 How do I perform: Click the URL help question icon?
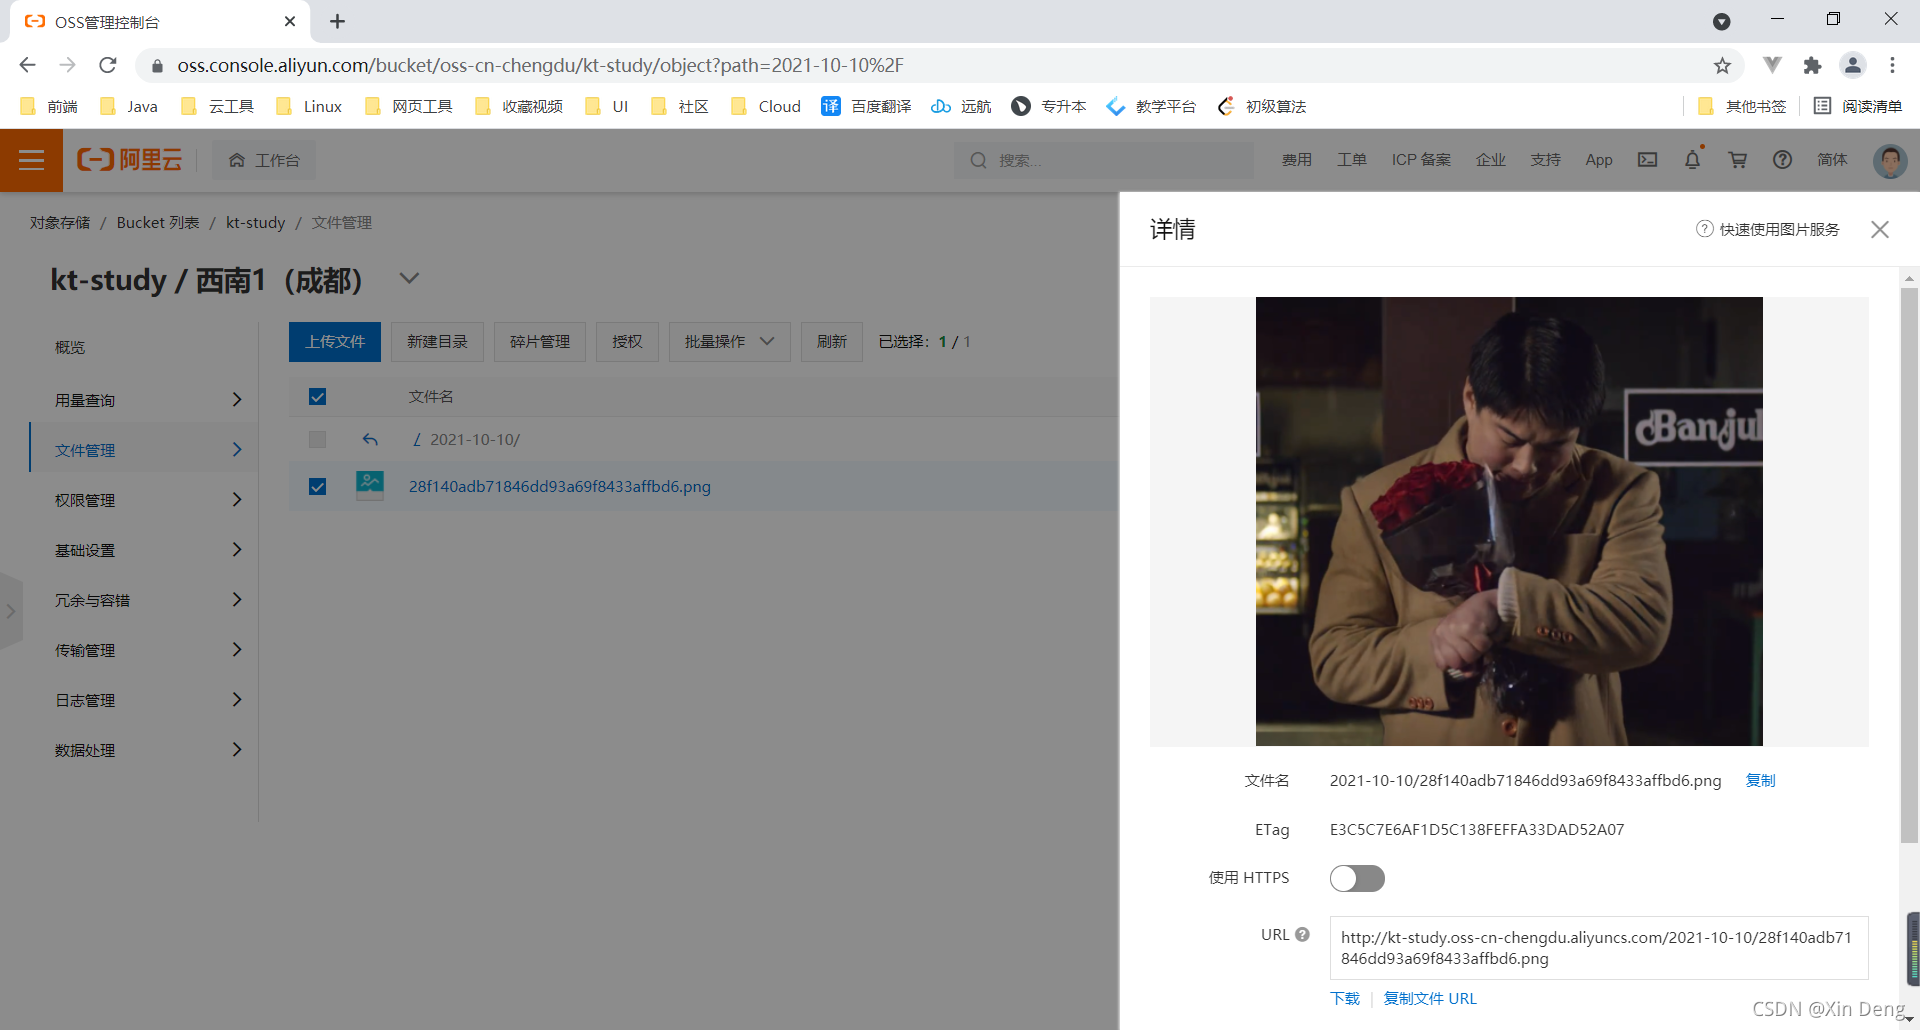click(x=1302, y=934)
